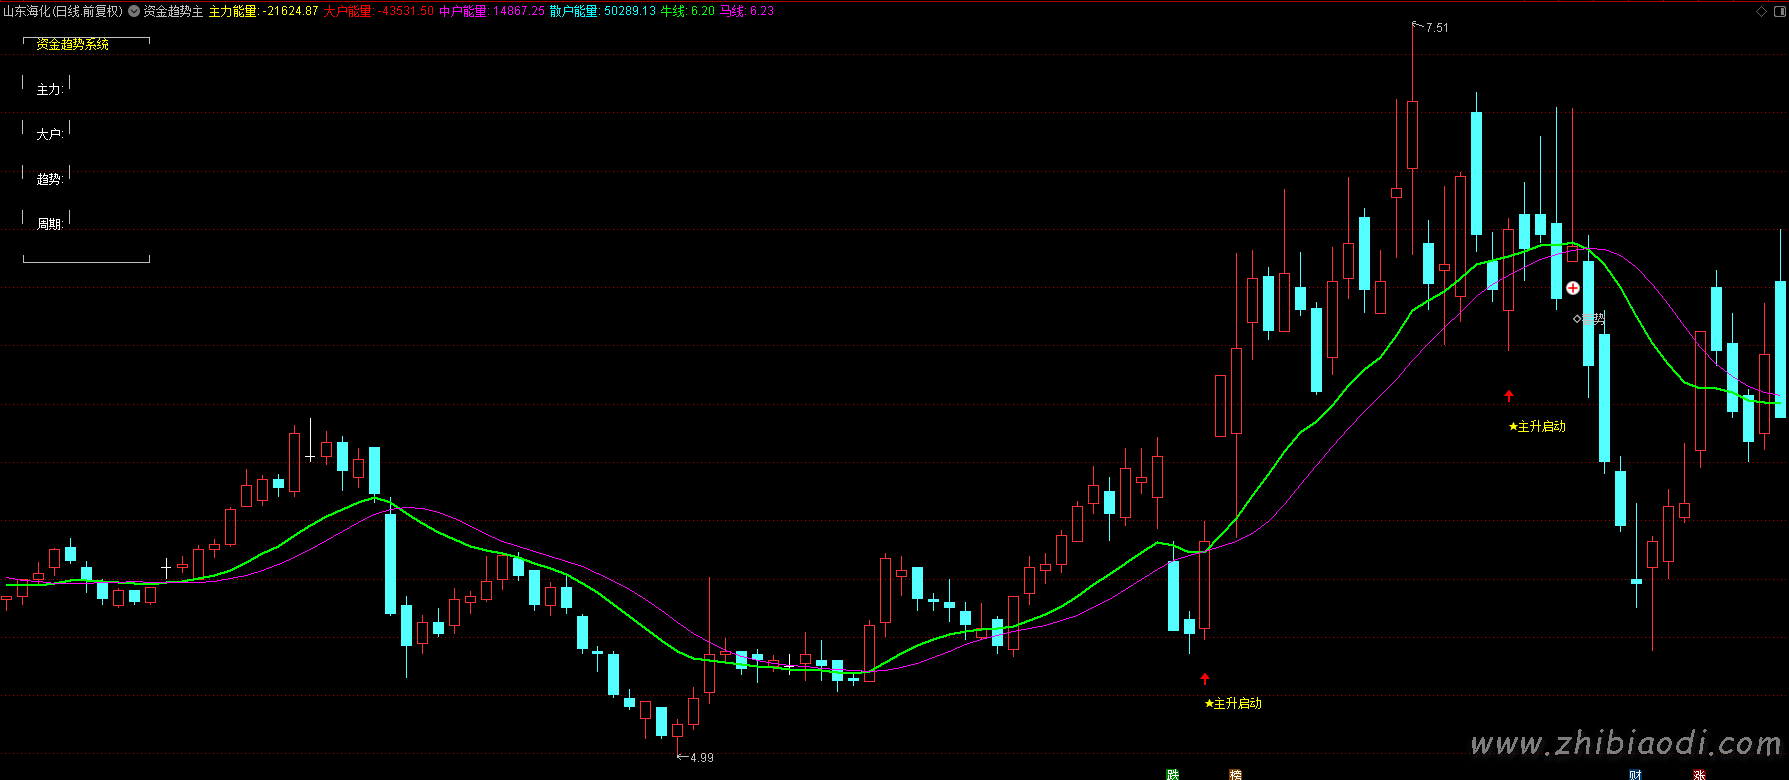
Task: Click the 山东海化 stock title label
Action: tap(62, 12)
